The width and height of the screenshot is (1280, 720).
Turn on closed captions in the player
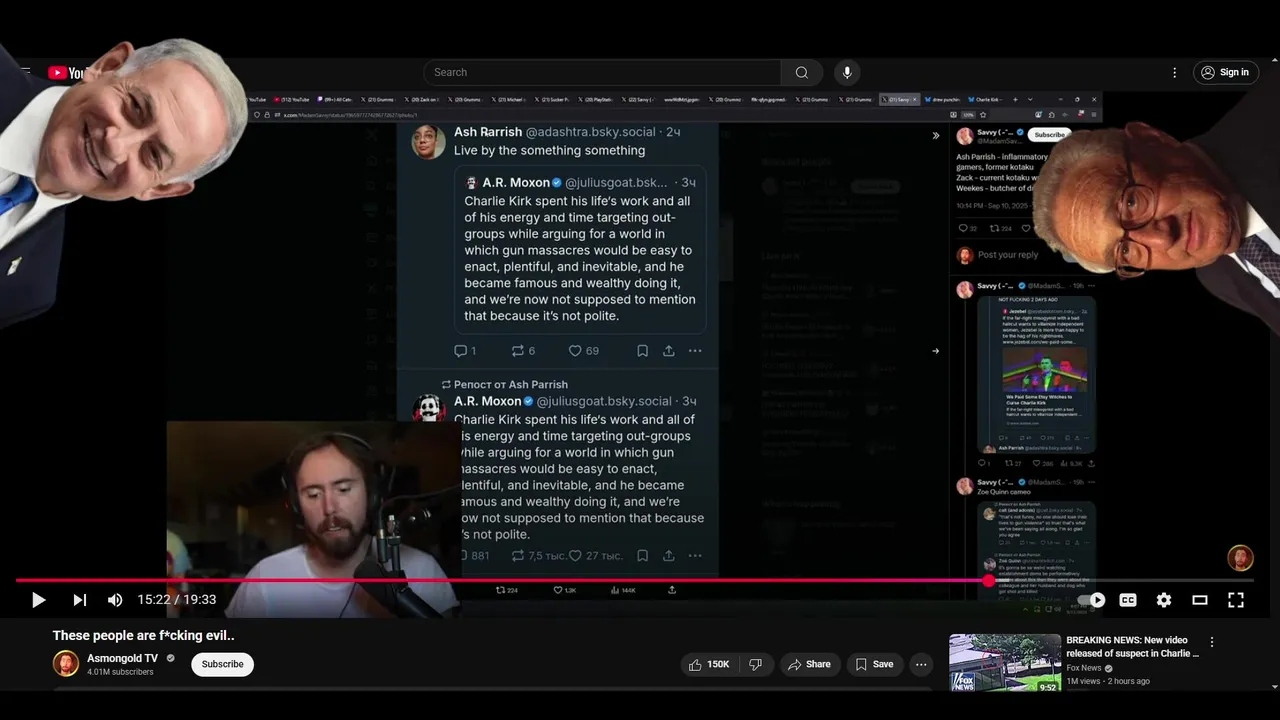click(1128, 600)
